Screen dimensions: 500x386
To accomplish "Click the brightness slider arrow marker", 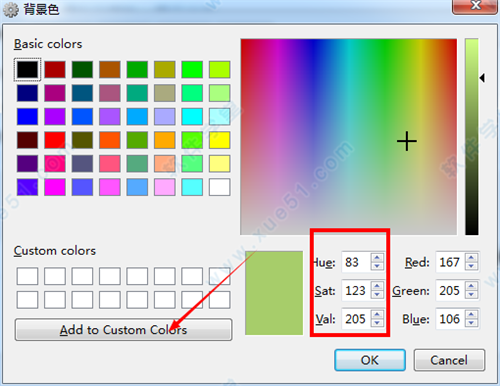I will (x=482, y=78).
